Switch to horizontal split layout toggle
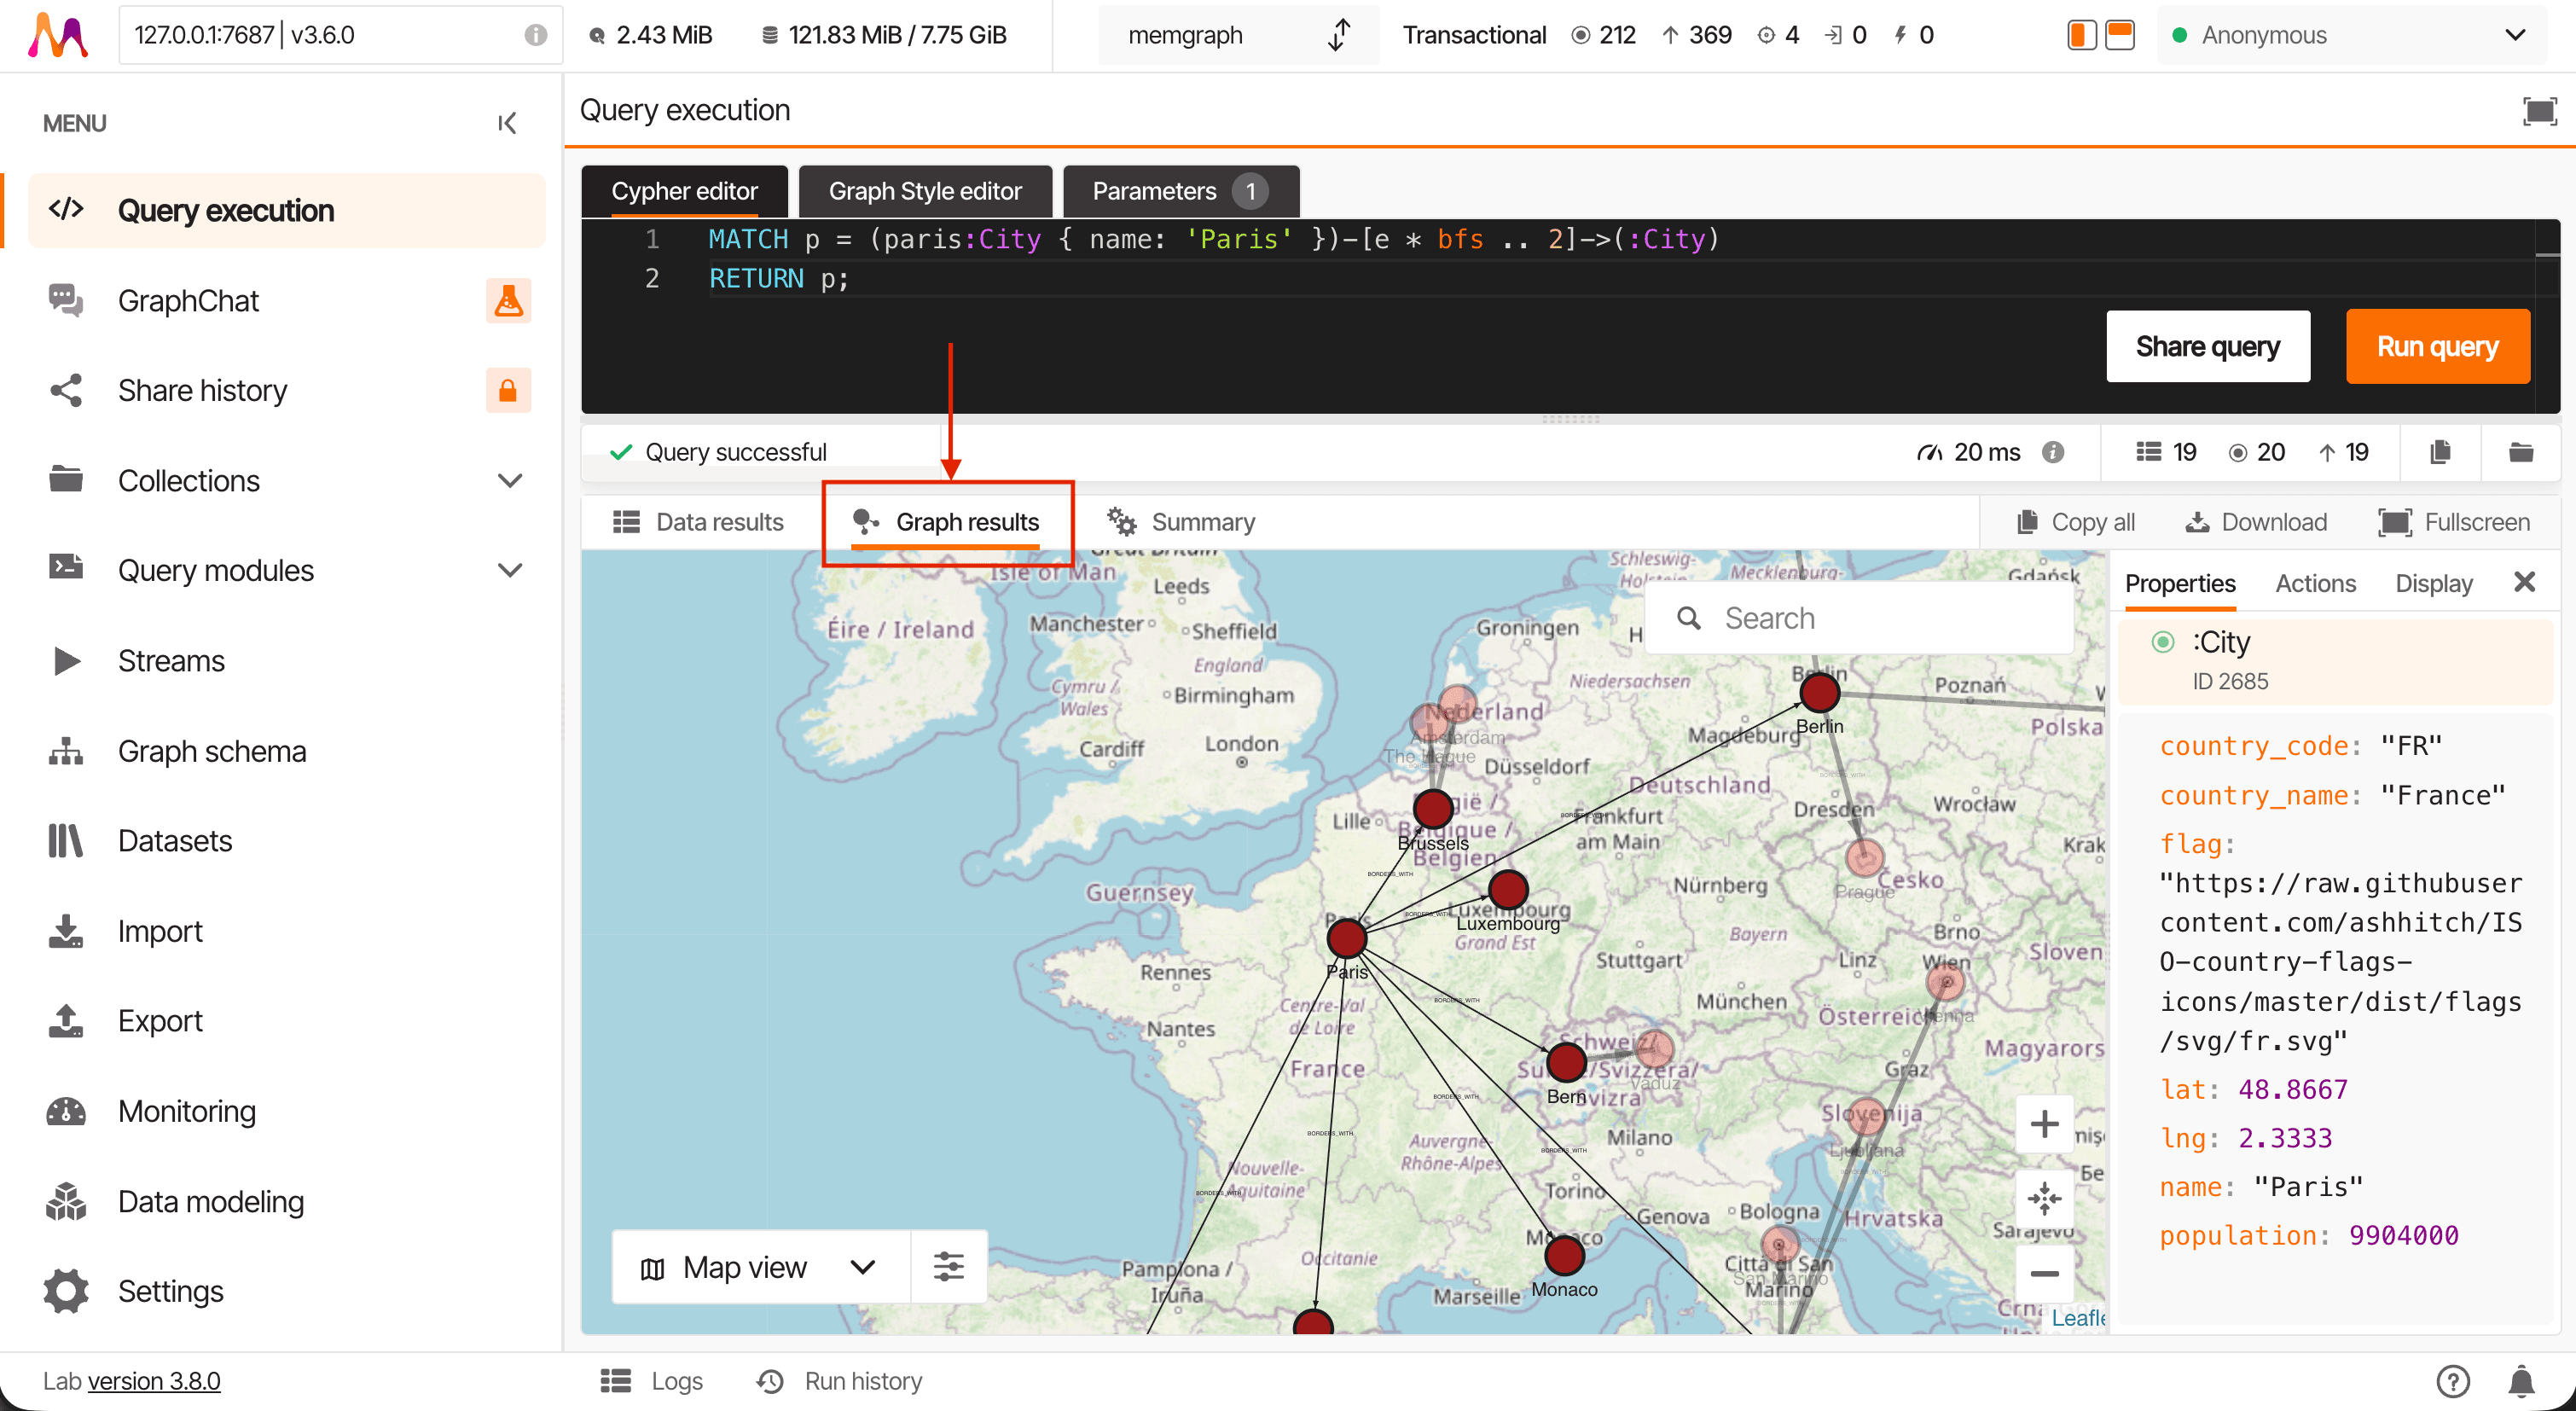 coord(2120,35)
